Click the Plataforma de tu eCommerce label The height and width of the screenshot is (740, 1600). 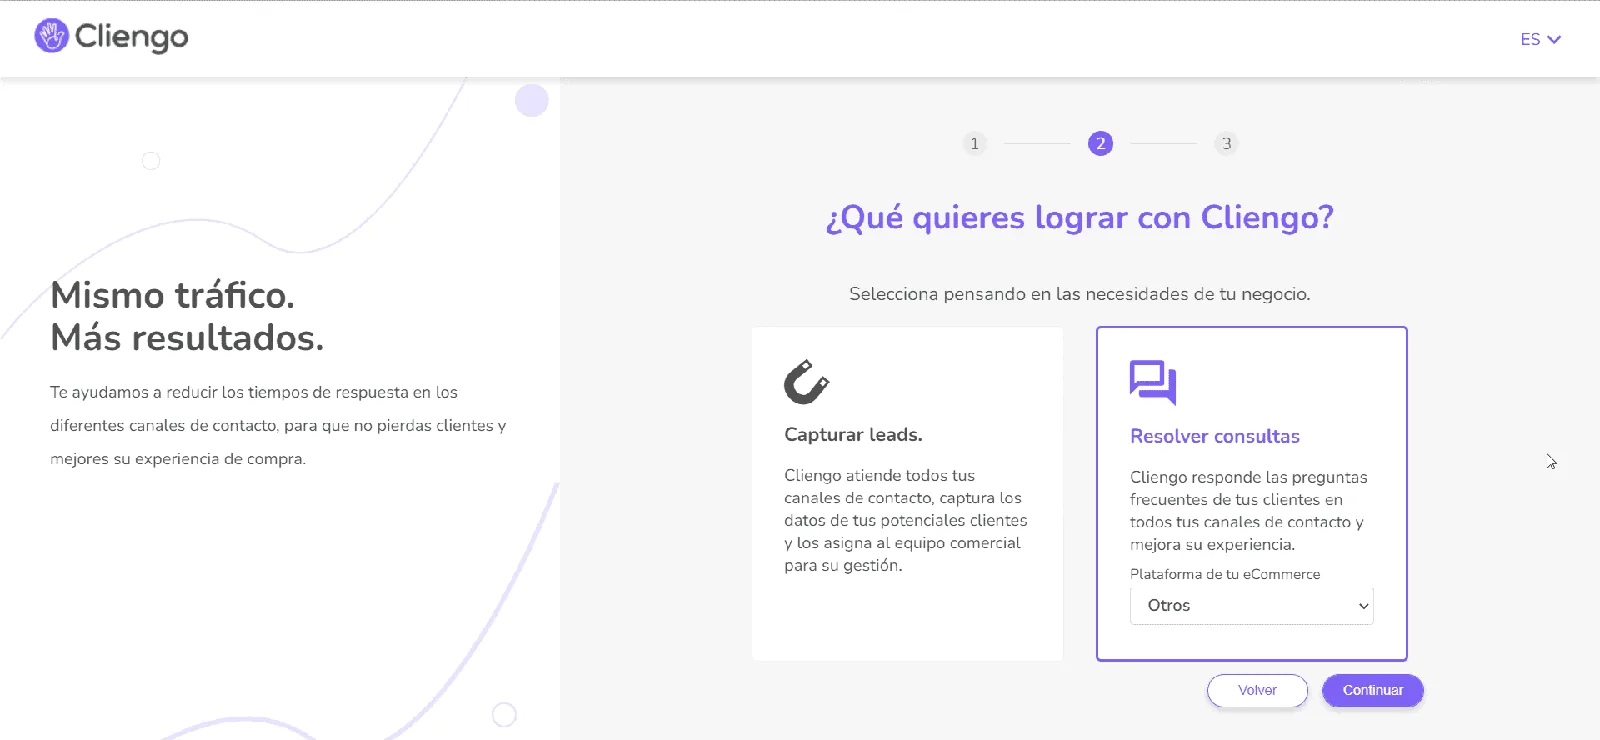[1225, 574]
